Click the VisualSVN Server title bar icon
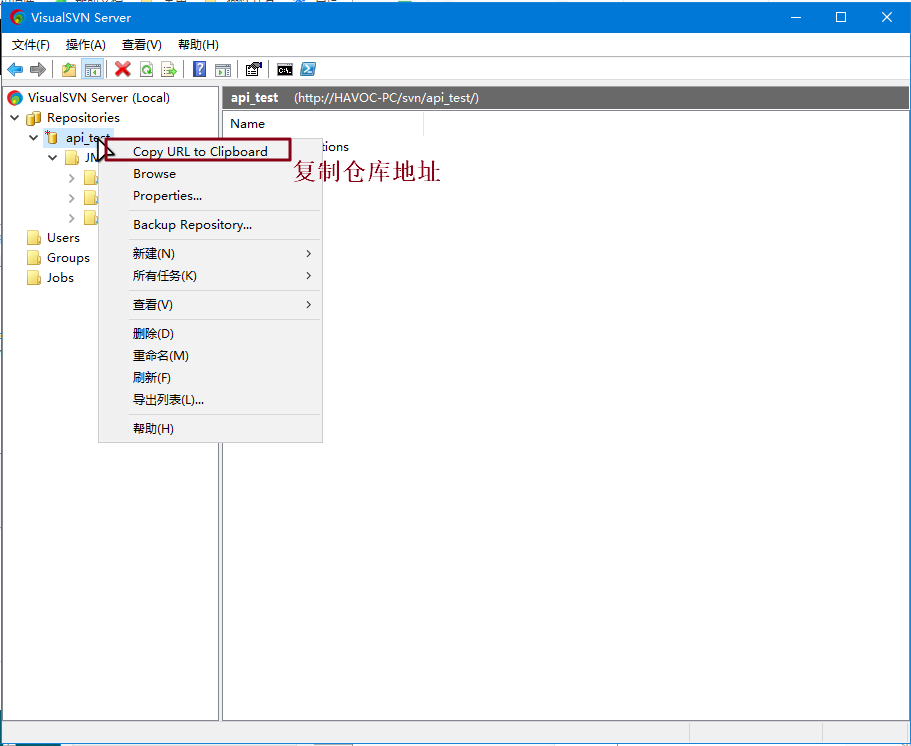The height and width of the screenshot is (746, 911). click(17, 17)
